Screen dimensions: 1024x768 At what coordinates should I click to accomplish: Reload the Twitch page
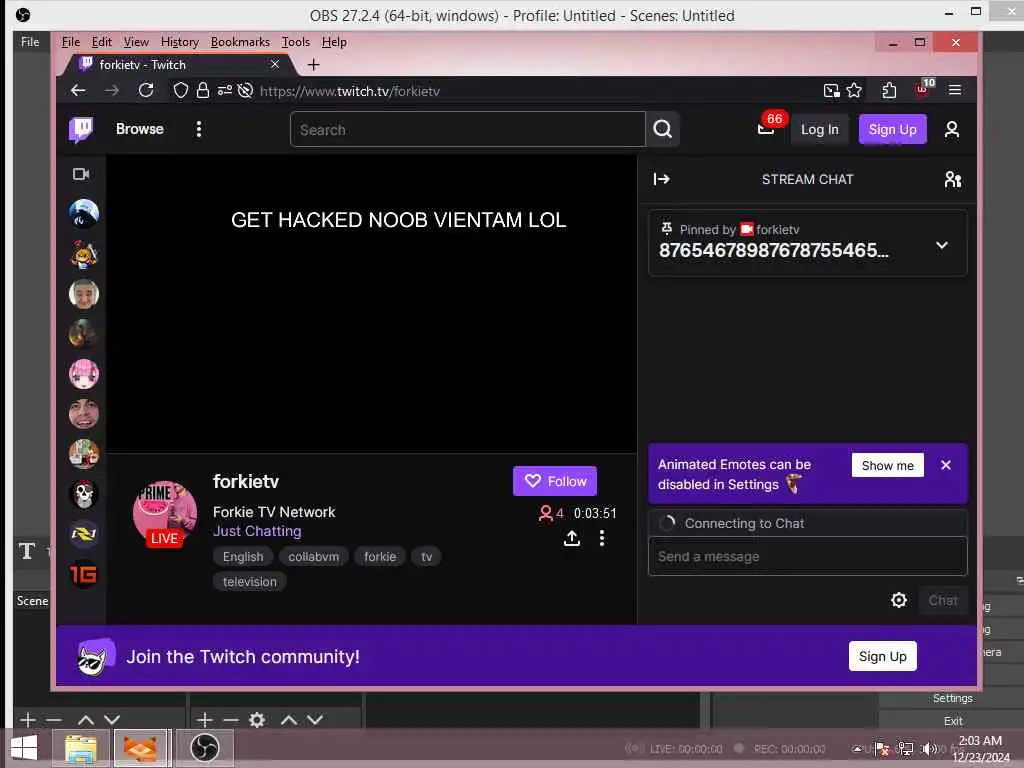(146, 91)
